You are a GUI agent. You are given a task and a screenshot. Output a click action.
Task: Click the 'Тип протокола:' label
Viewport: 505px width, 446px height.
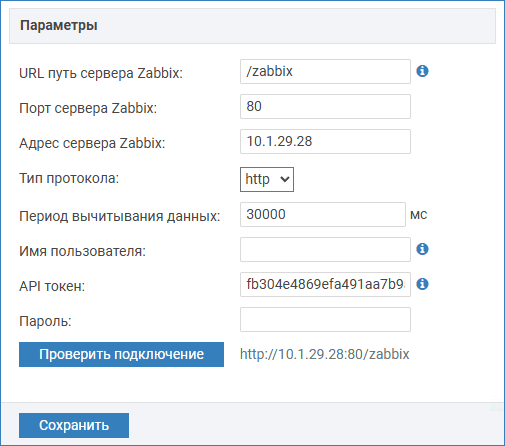point(69,178)
